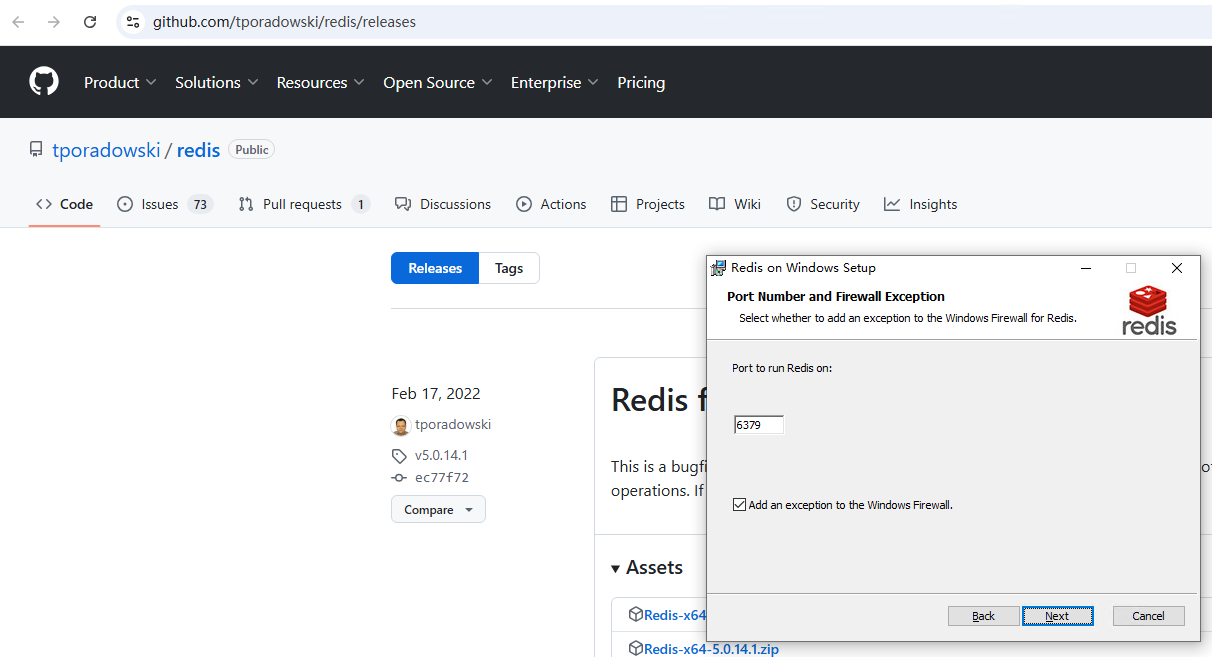This screenshot has width=1212, height=657.
Task: Click Next in the Redis setup
Action: coord(1057,616)
